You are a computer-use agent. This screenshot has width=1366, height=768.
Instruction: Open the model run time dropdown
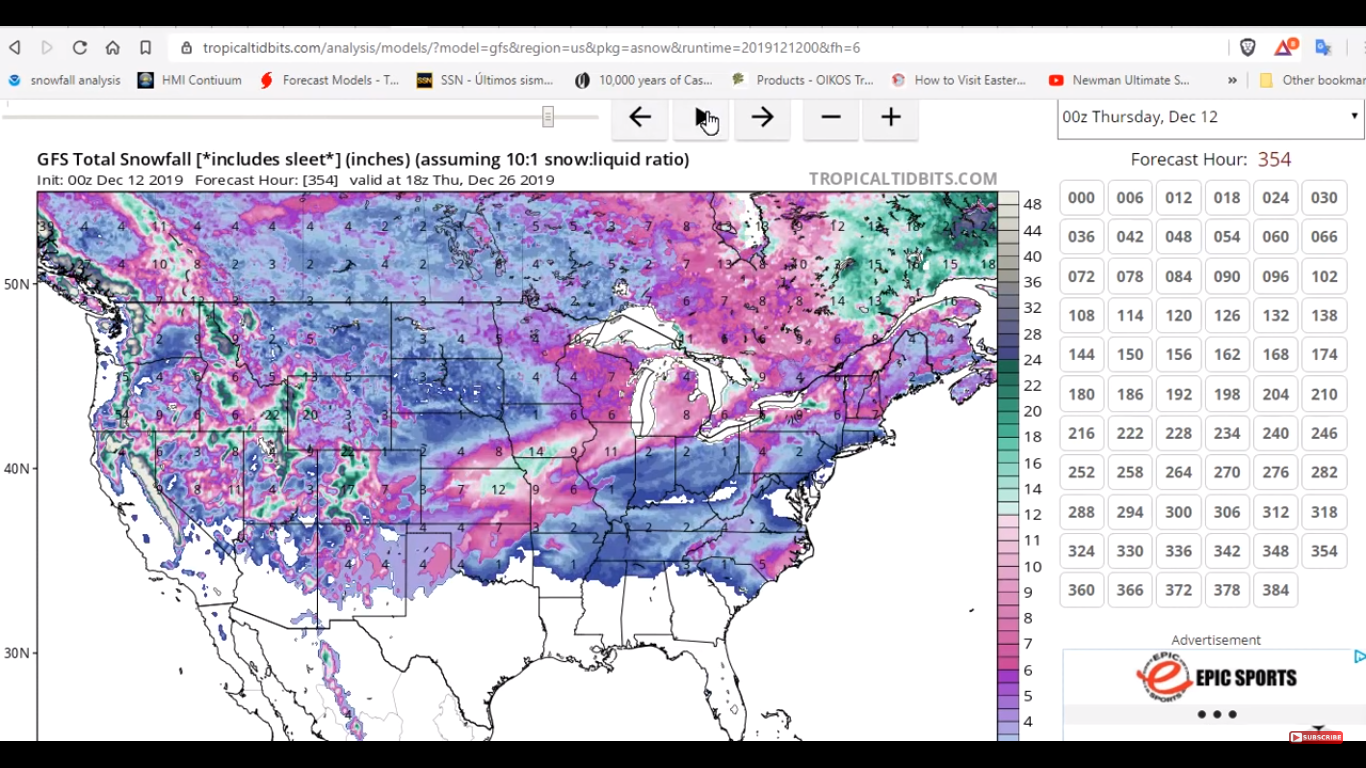(x=1210, y=117)
